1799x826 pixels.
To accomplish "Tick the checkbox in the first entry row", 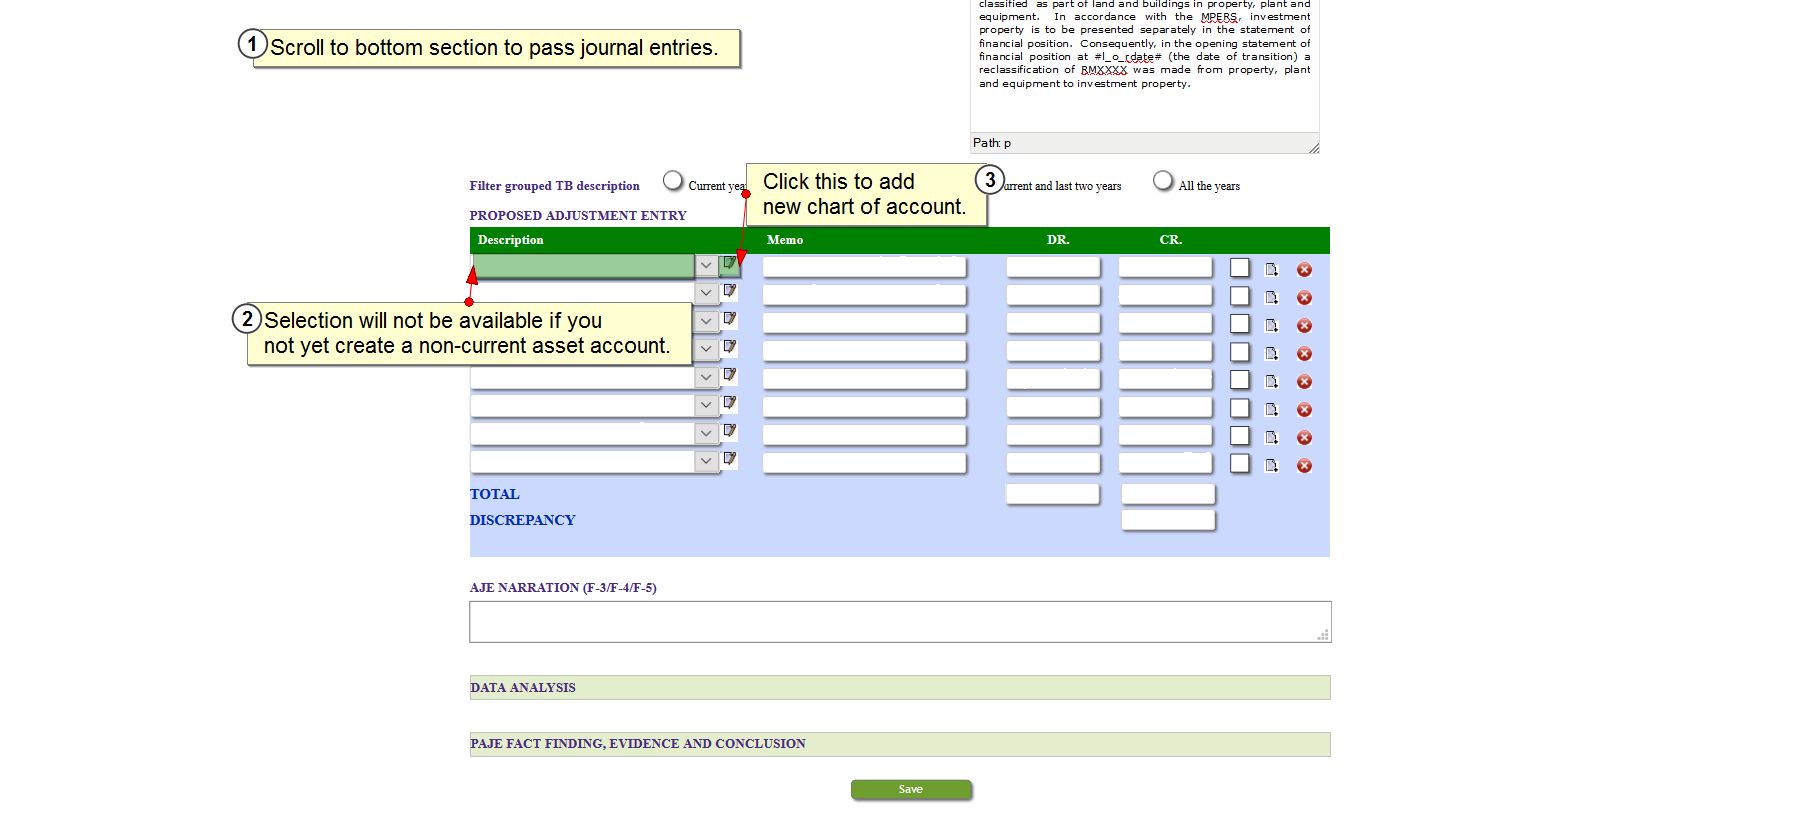I will [1240, 268].
